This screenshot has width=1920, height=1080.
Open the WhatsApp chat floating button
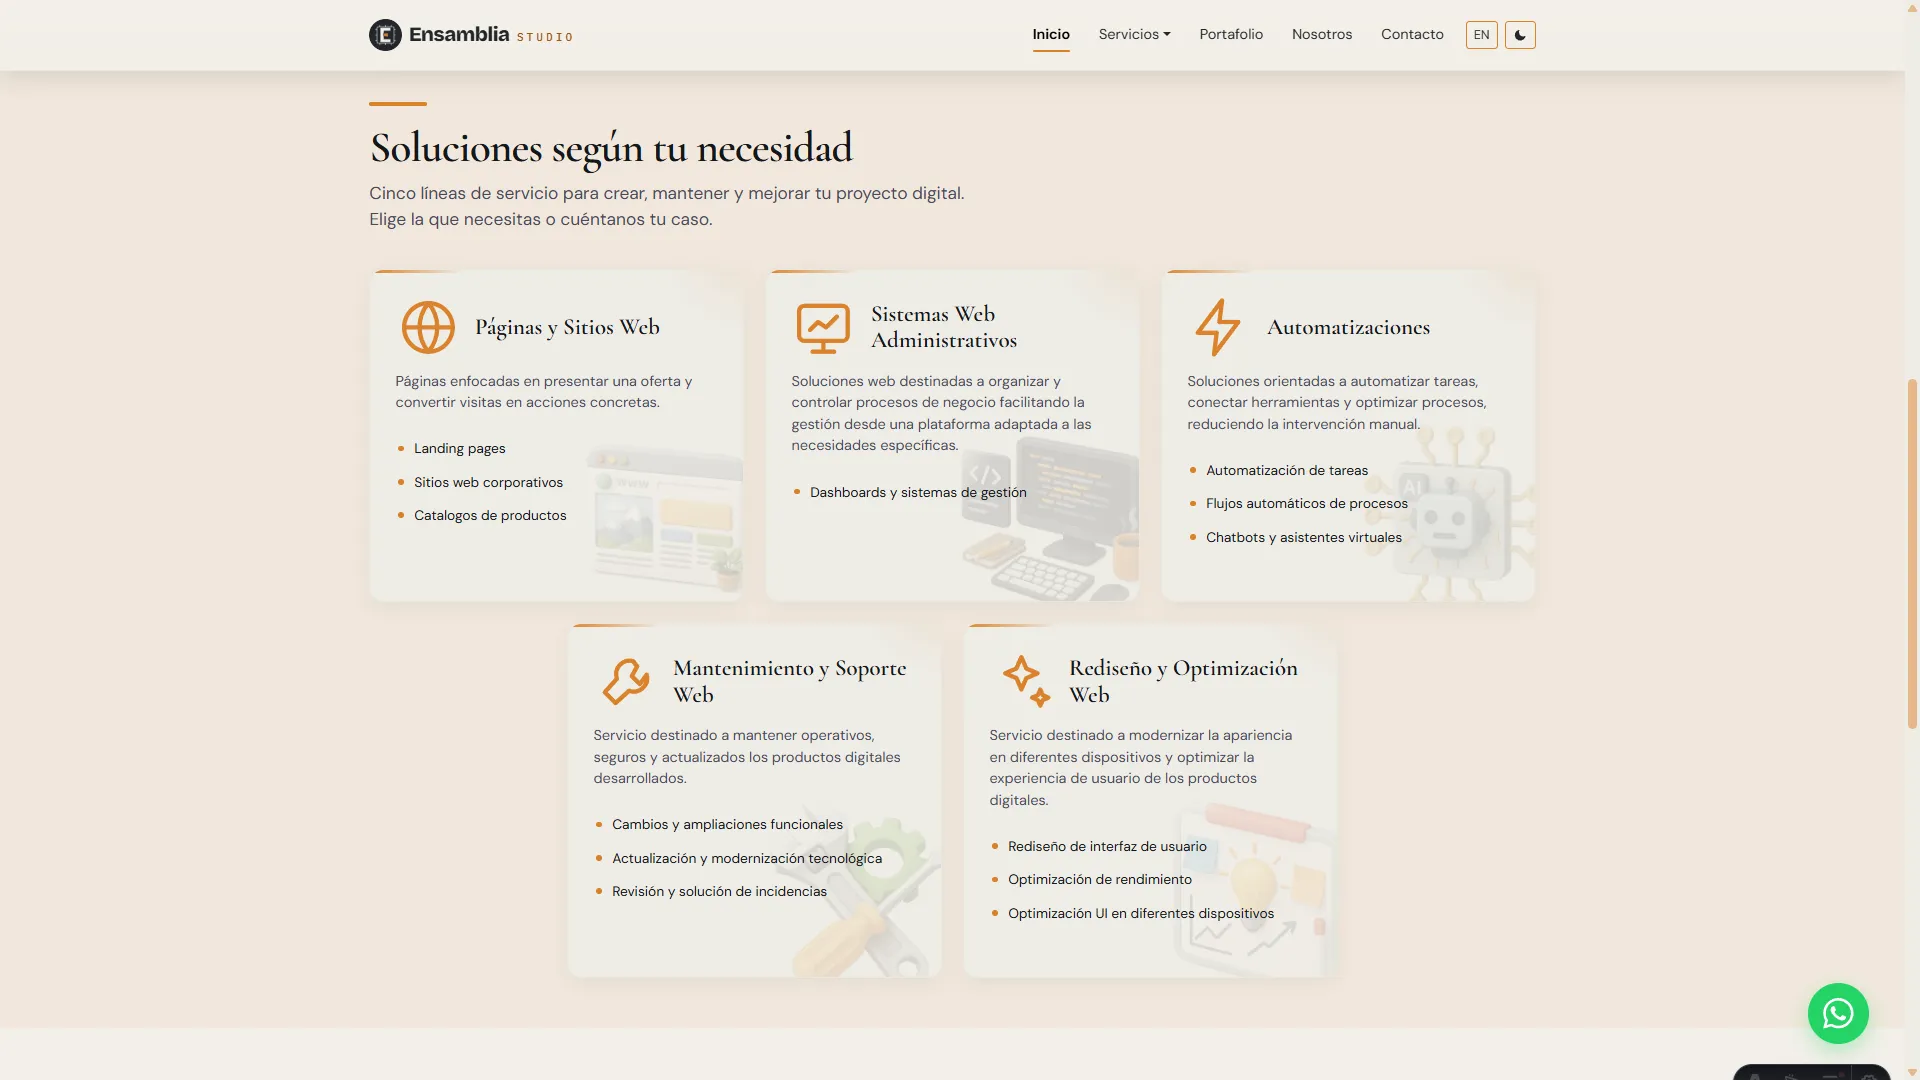click(1838, 1014)
